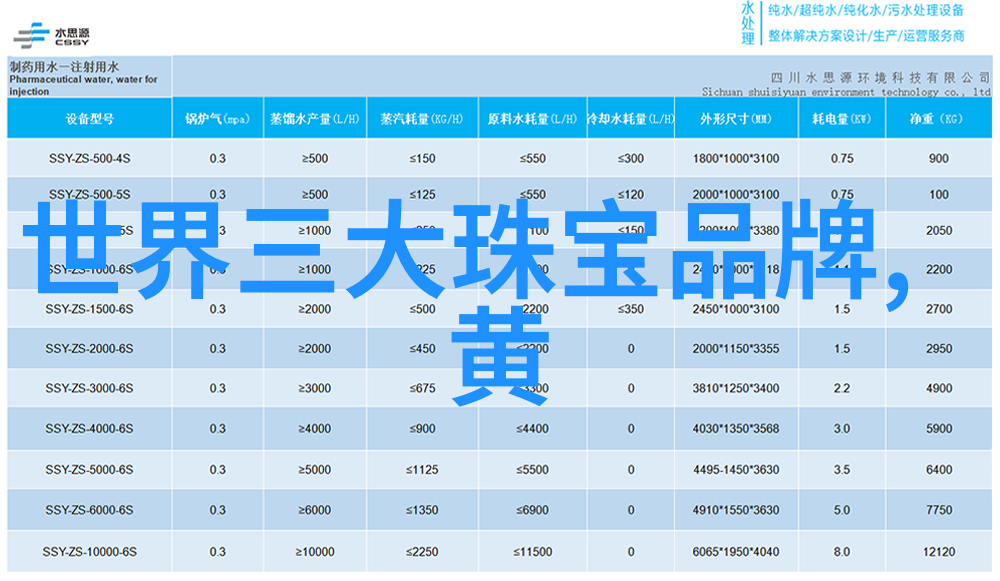1000x581 pixels.
Task: Click the 耗电量(KW) column header
Action: point(841,119)
